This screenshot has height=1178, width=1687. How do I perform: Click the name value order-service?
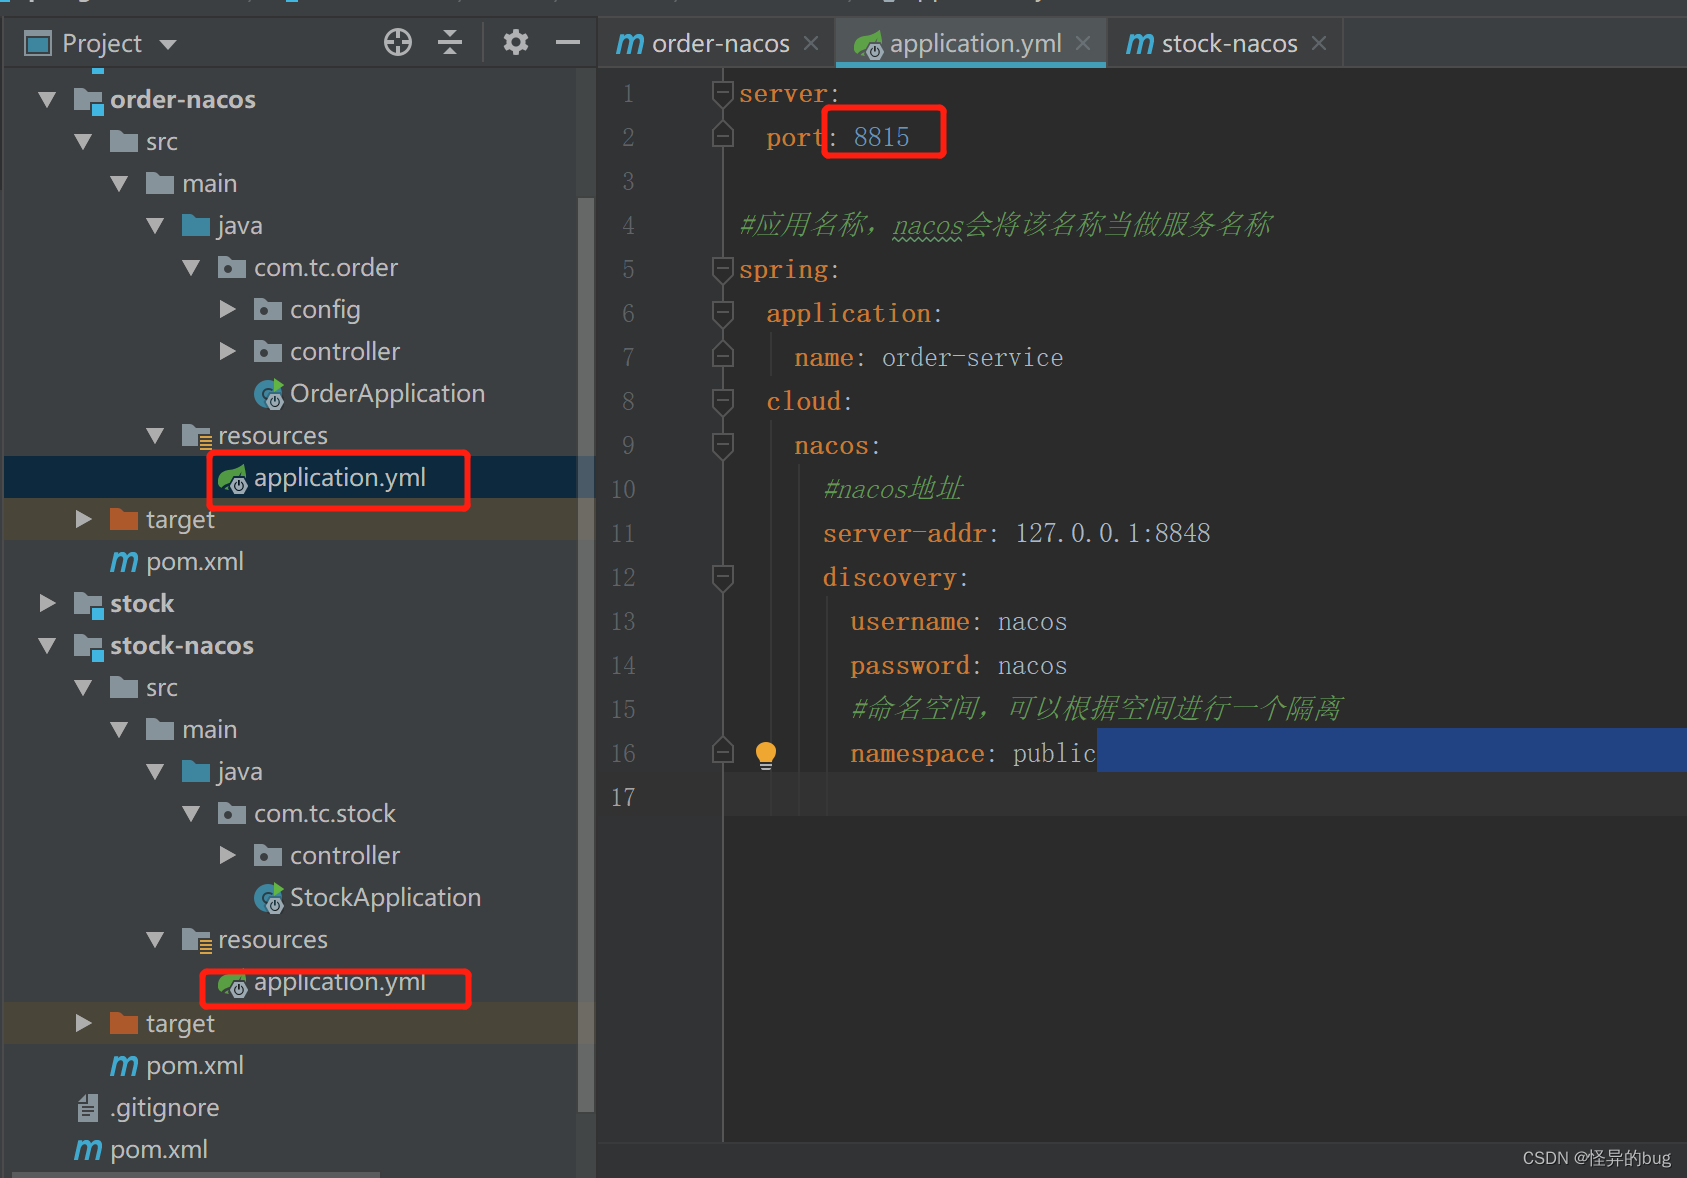(972, 358)
